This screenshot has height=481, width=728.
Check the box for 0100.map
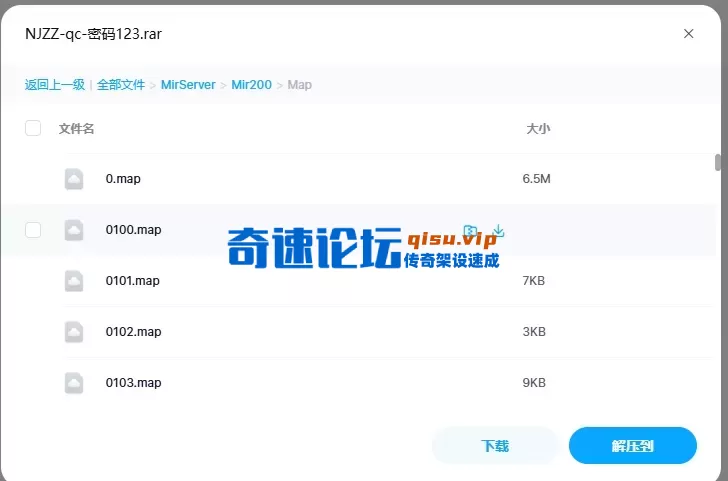pyautogui.click(x=33, y=230)
